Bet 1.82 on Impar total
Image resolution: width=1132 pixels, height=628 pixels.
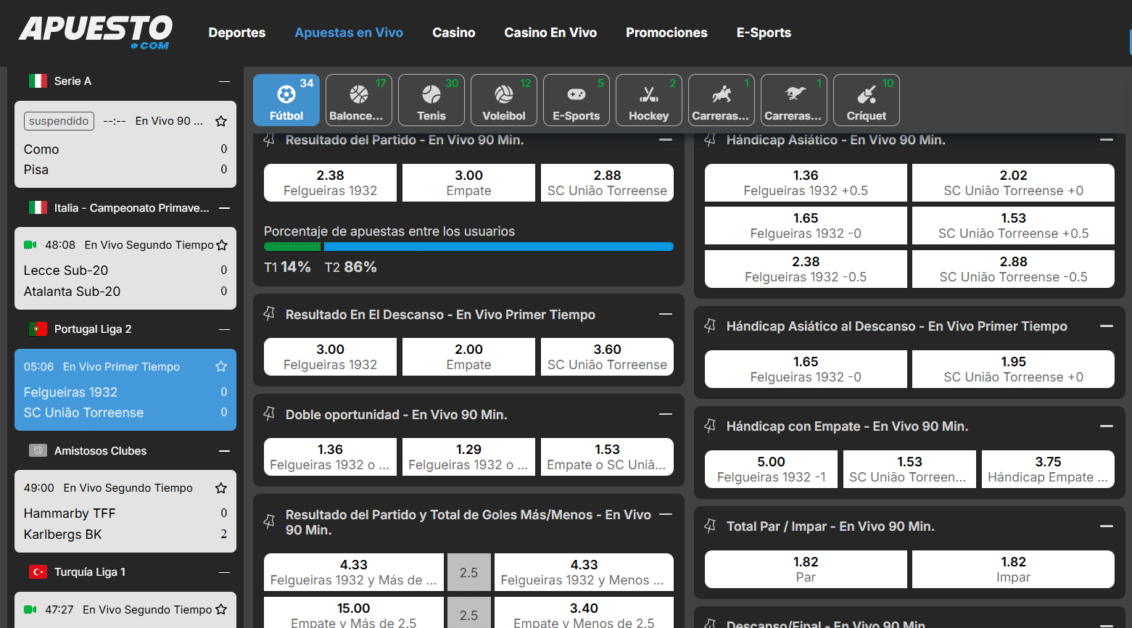click(1013, 570)
